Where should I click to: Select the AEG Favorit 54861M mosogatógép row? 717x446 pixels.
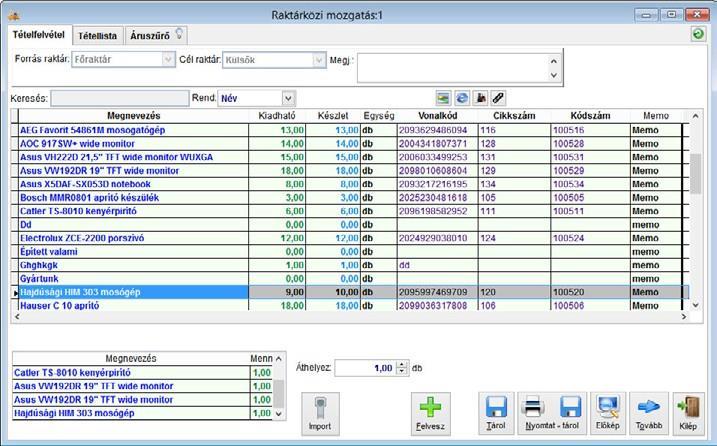tap(350, 130)
